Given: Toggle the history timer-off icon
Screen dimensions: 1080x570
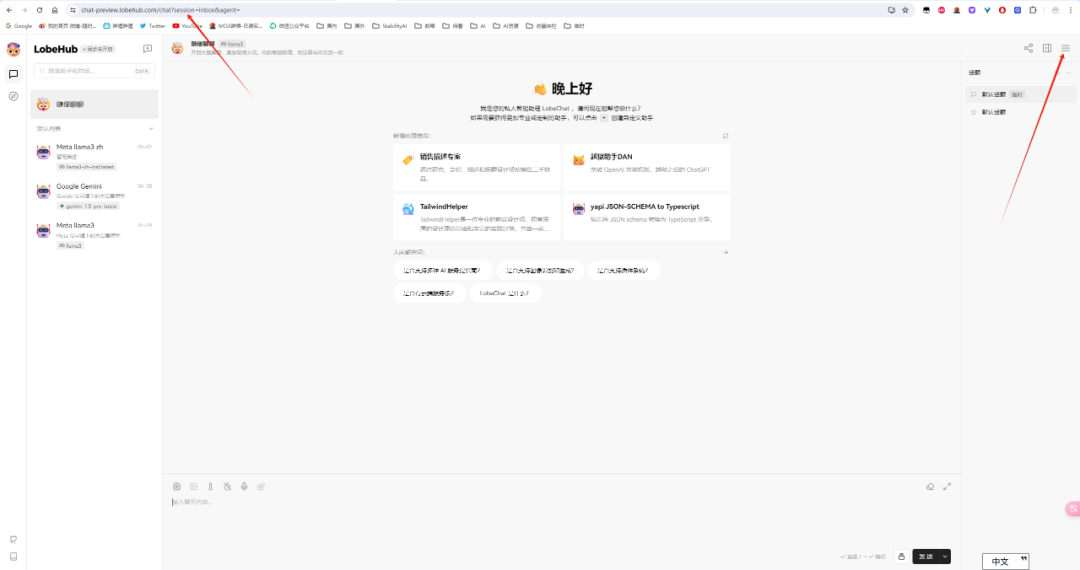Looking at the screenshot, I should point(227,487).
